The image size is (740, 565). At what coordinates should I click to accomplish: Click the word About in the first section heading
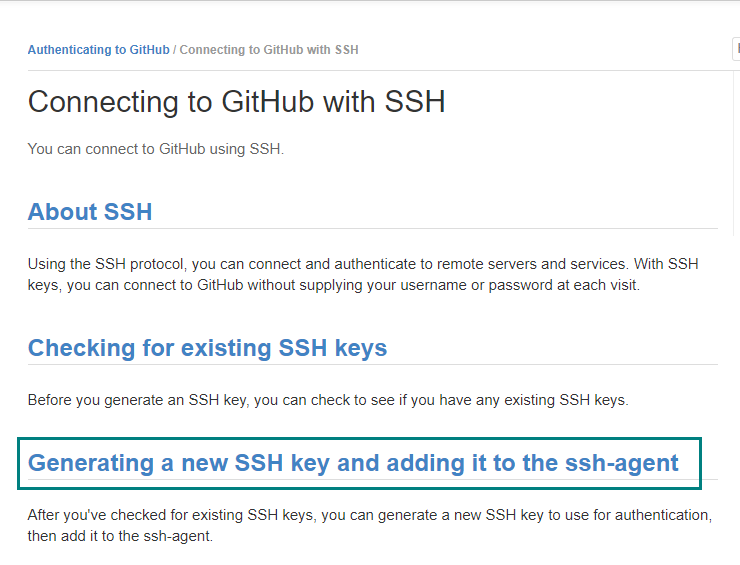62,211
